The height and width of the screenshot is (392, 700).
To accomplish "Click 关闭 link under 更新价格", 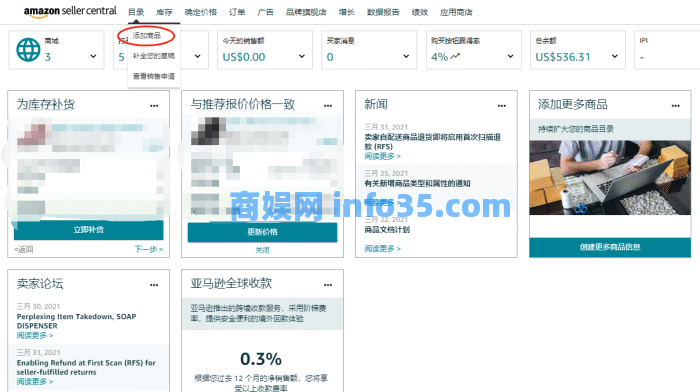I will tap(262, 250).
